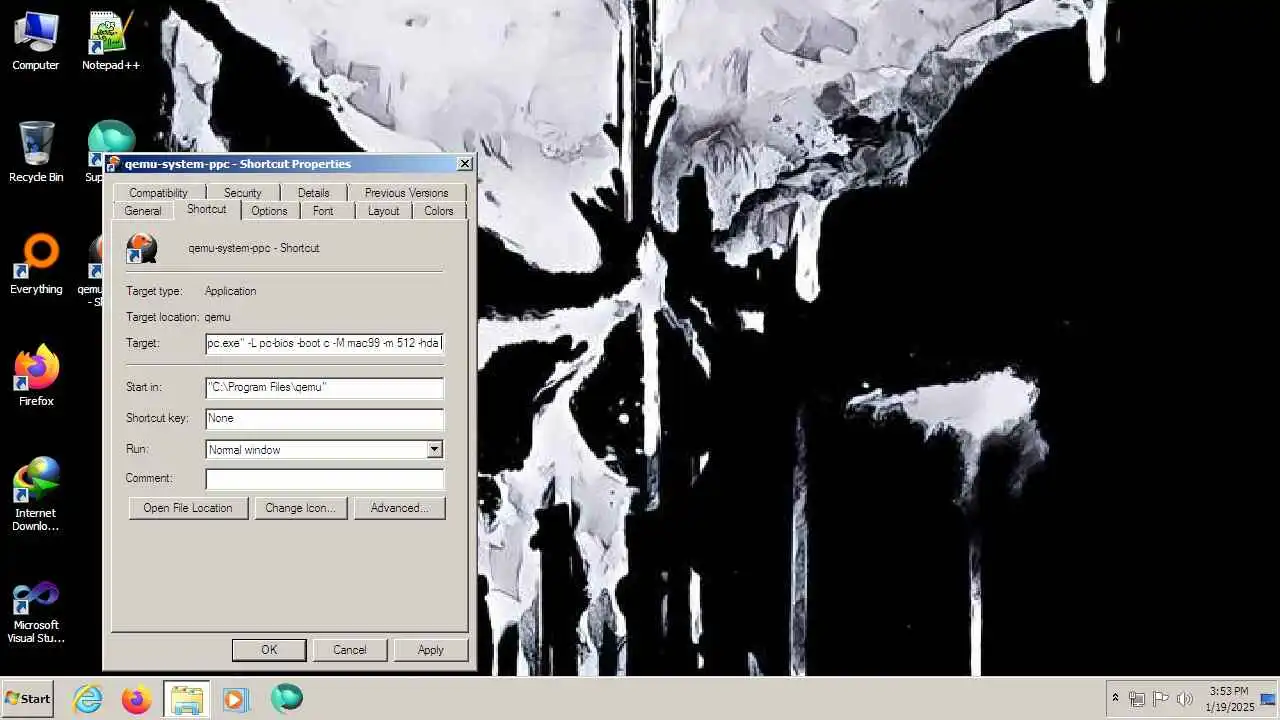Viewport: 1280px width, 720px height.
Task: Open the Start menu
Action: point(28,699)
